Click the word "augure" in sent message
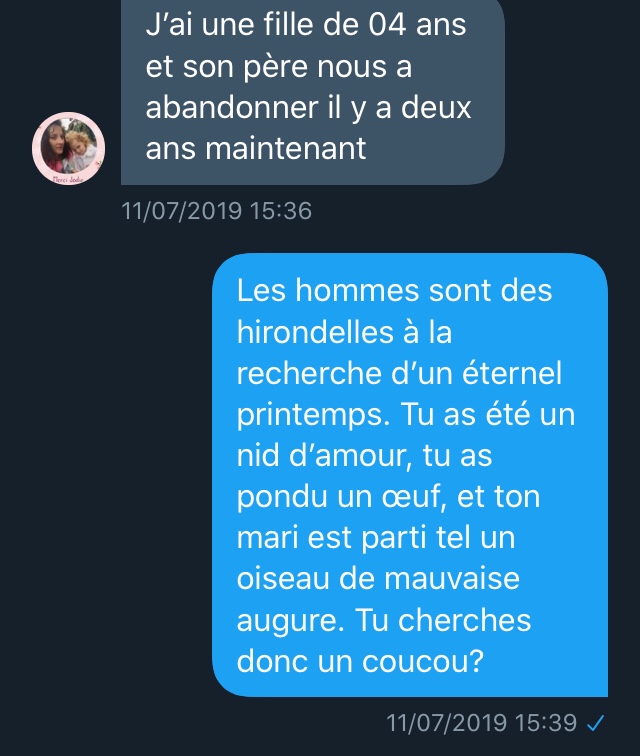The height and width of the screenshot is (756, 640). tap(290, 621)
